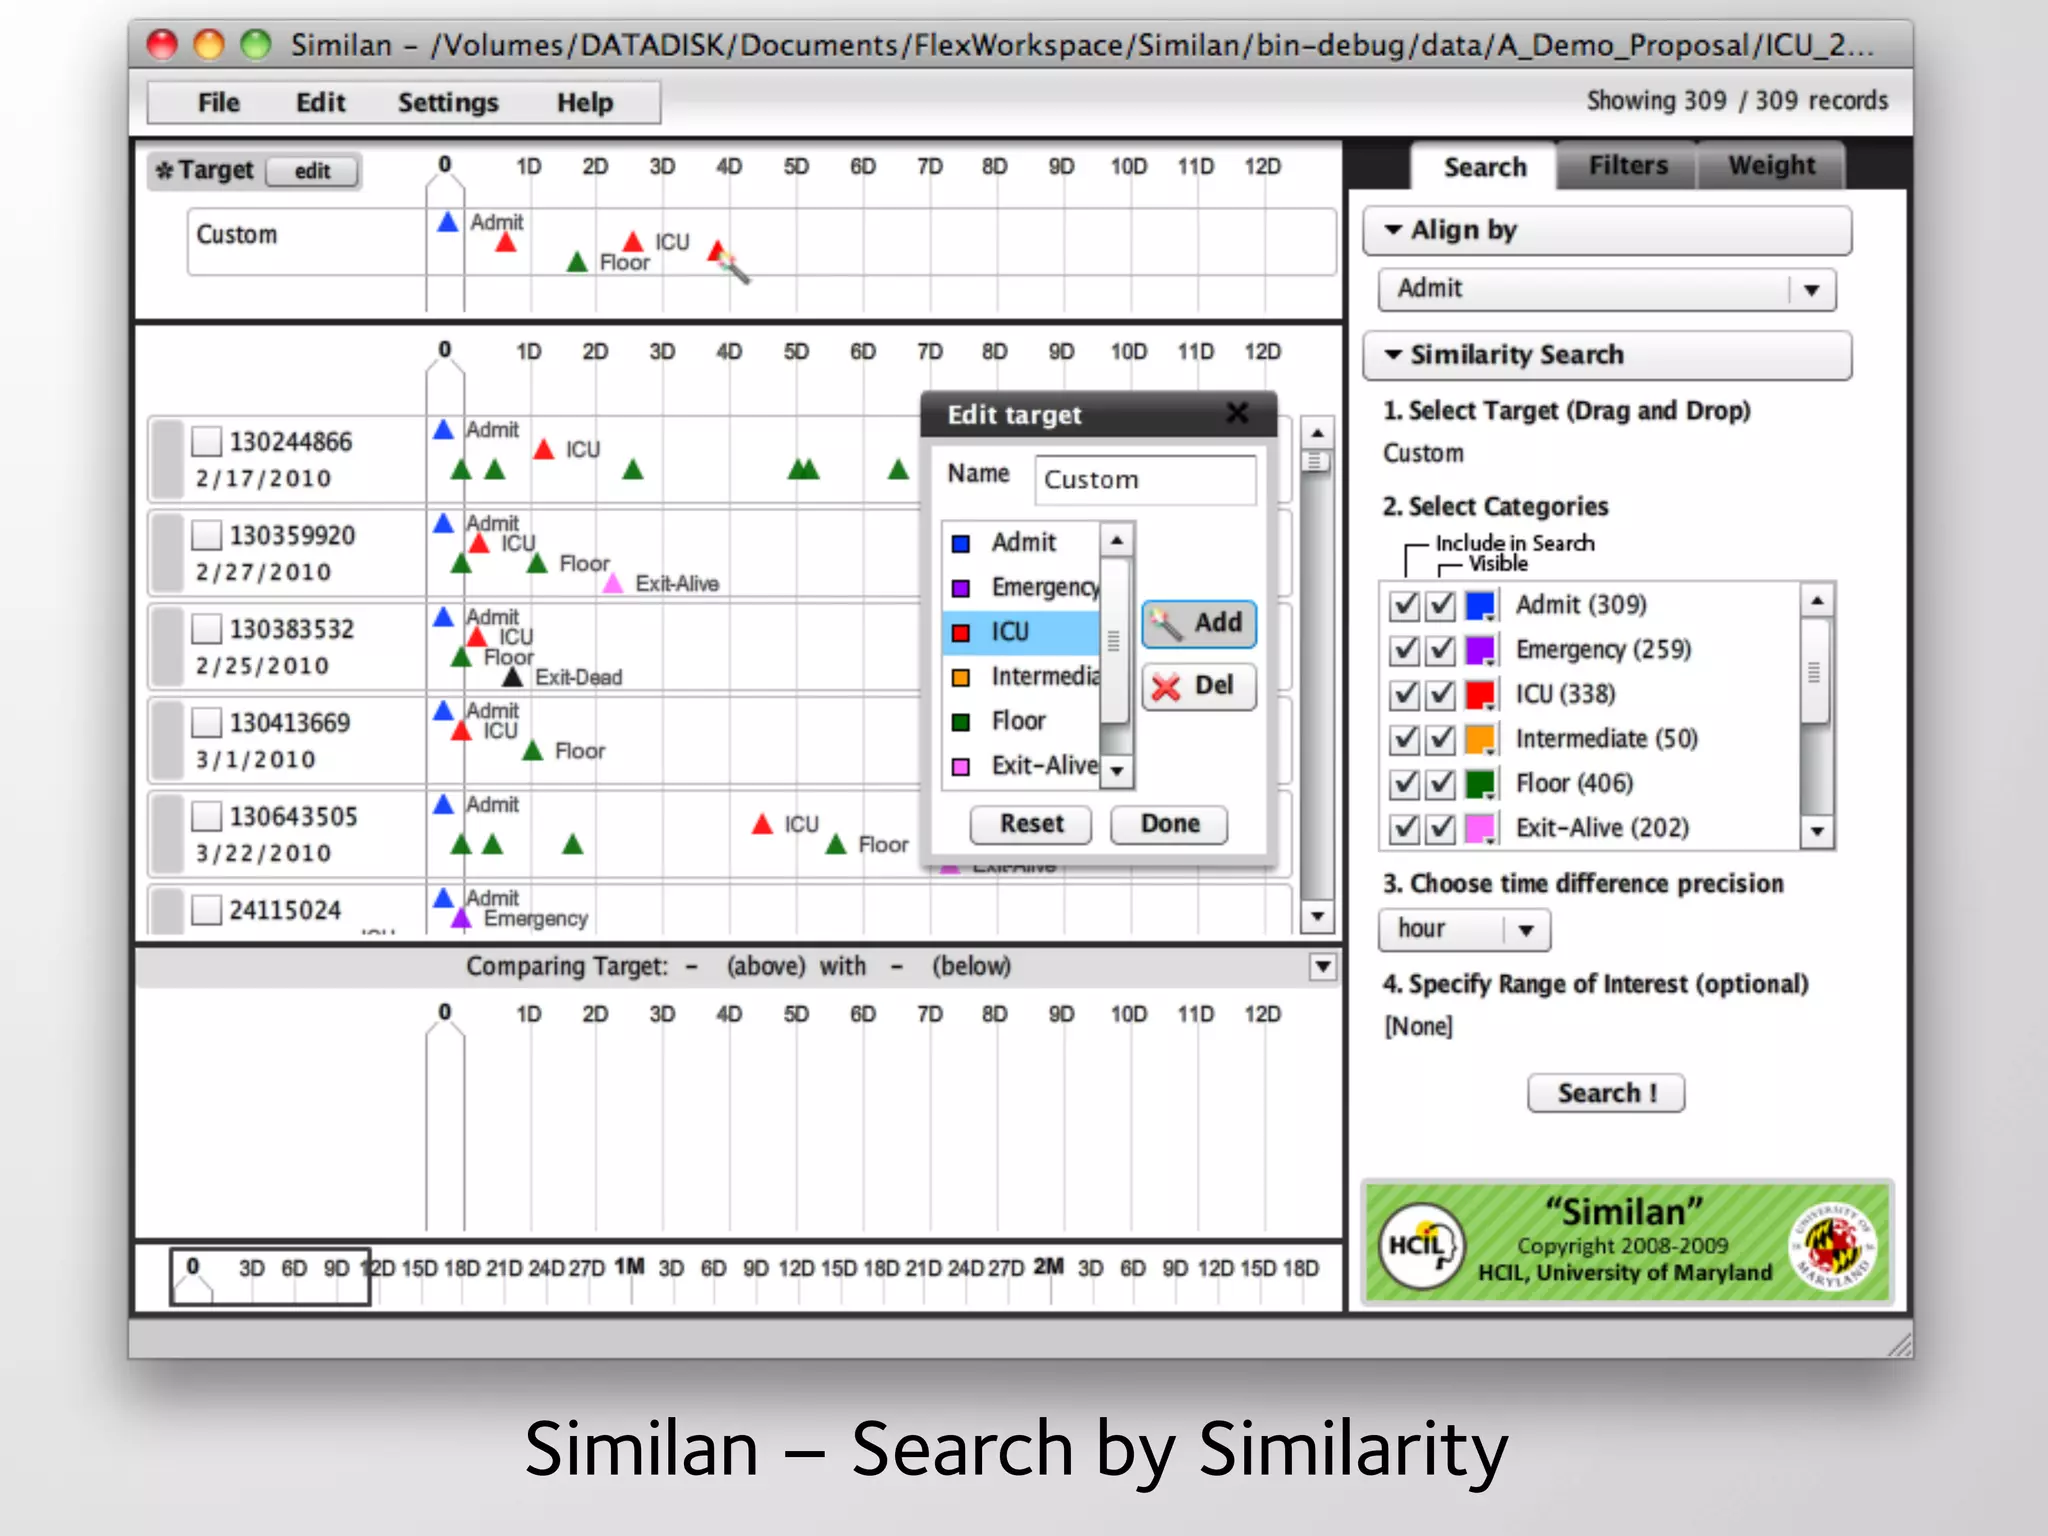
Task: Click the Reset button in Edit target
Action: point(1030,824)
